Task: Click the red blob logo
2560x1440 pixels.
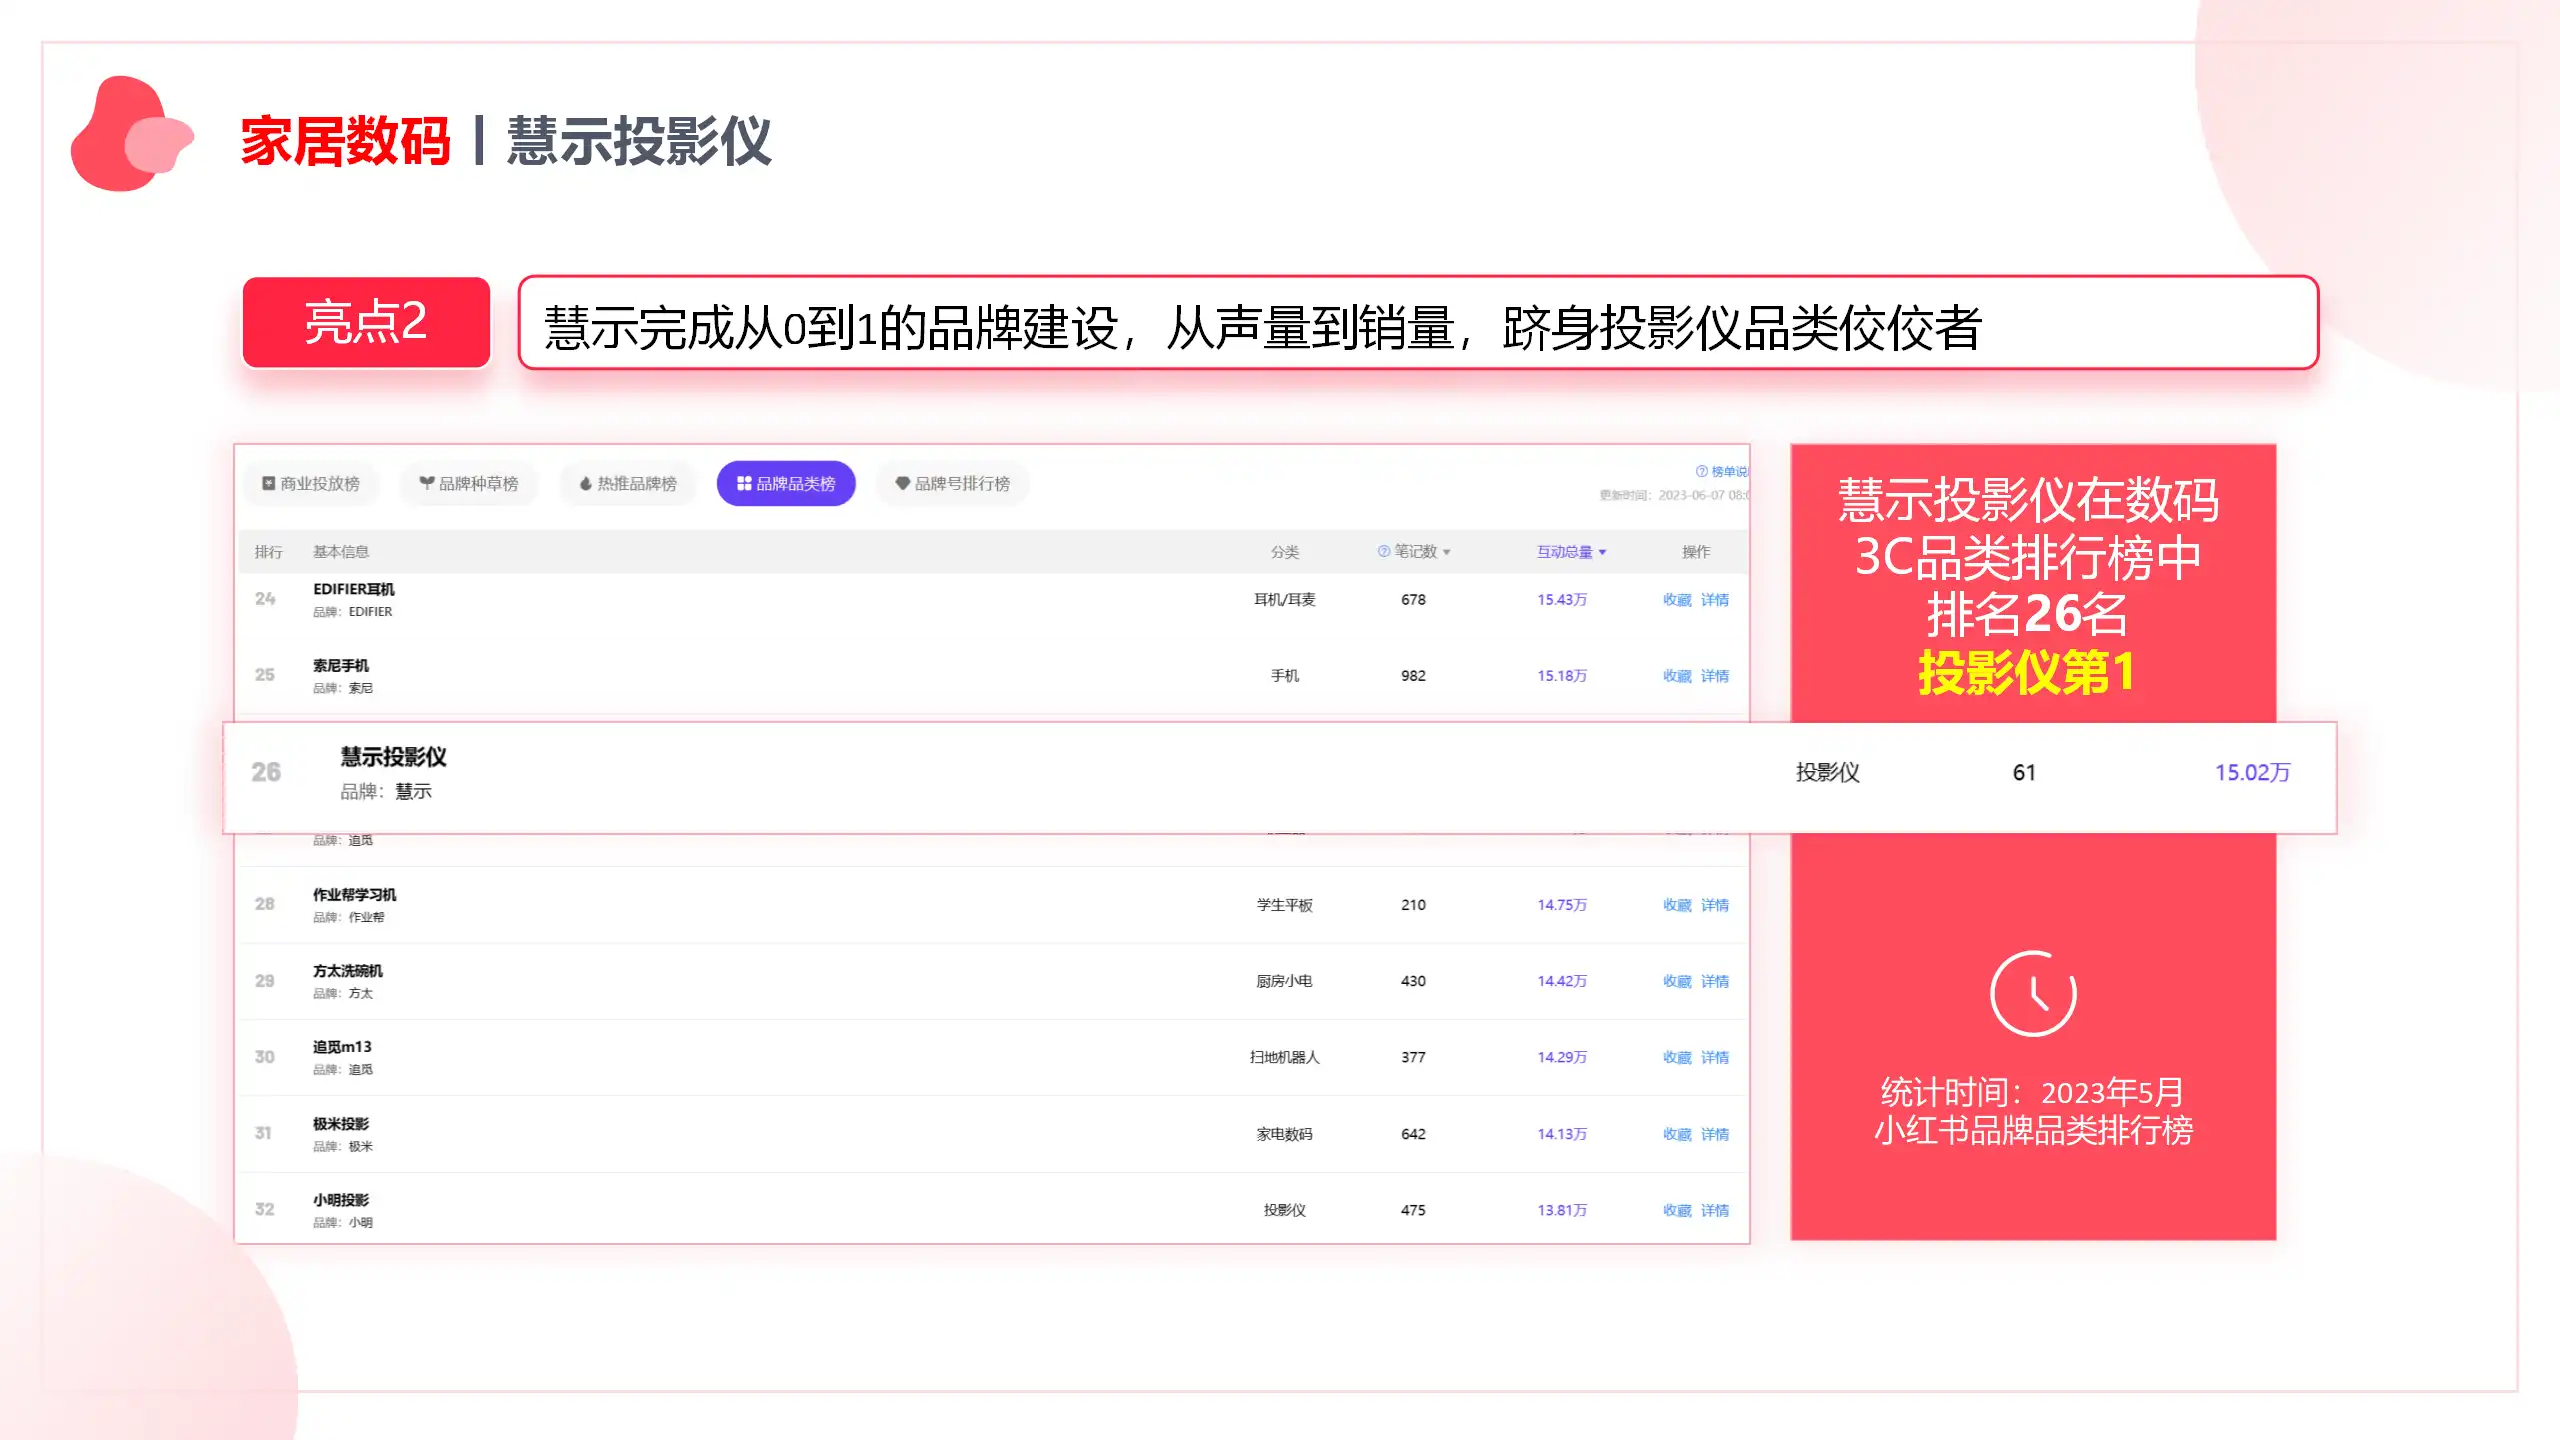Action: [130, 134]
